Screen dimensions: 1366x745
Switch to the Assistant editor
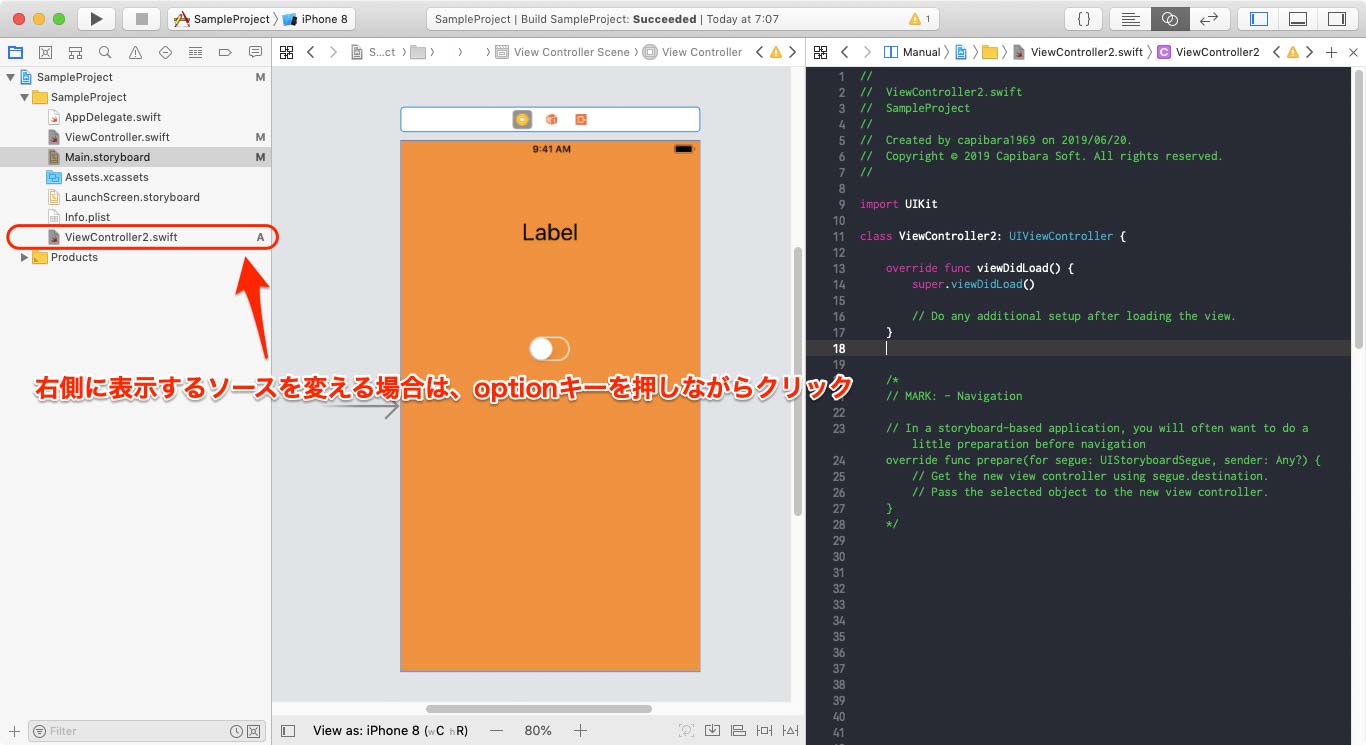[x=1169, y=18]
